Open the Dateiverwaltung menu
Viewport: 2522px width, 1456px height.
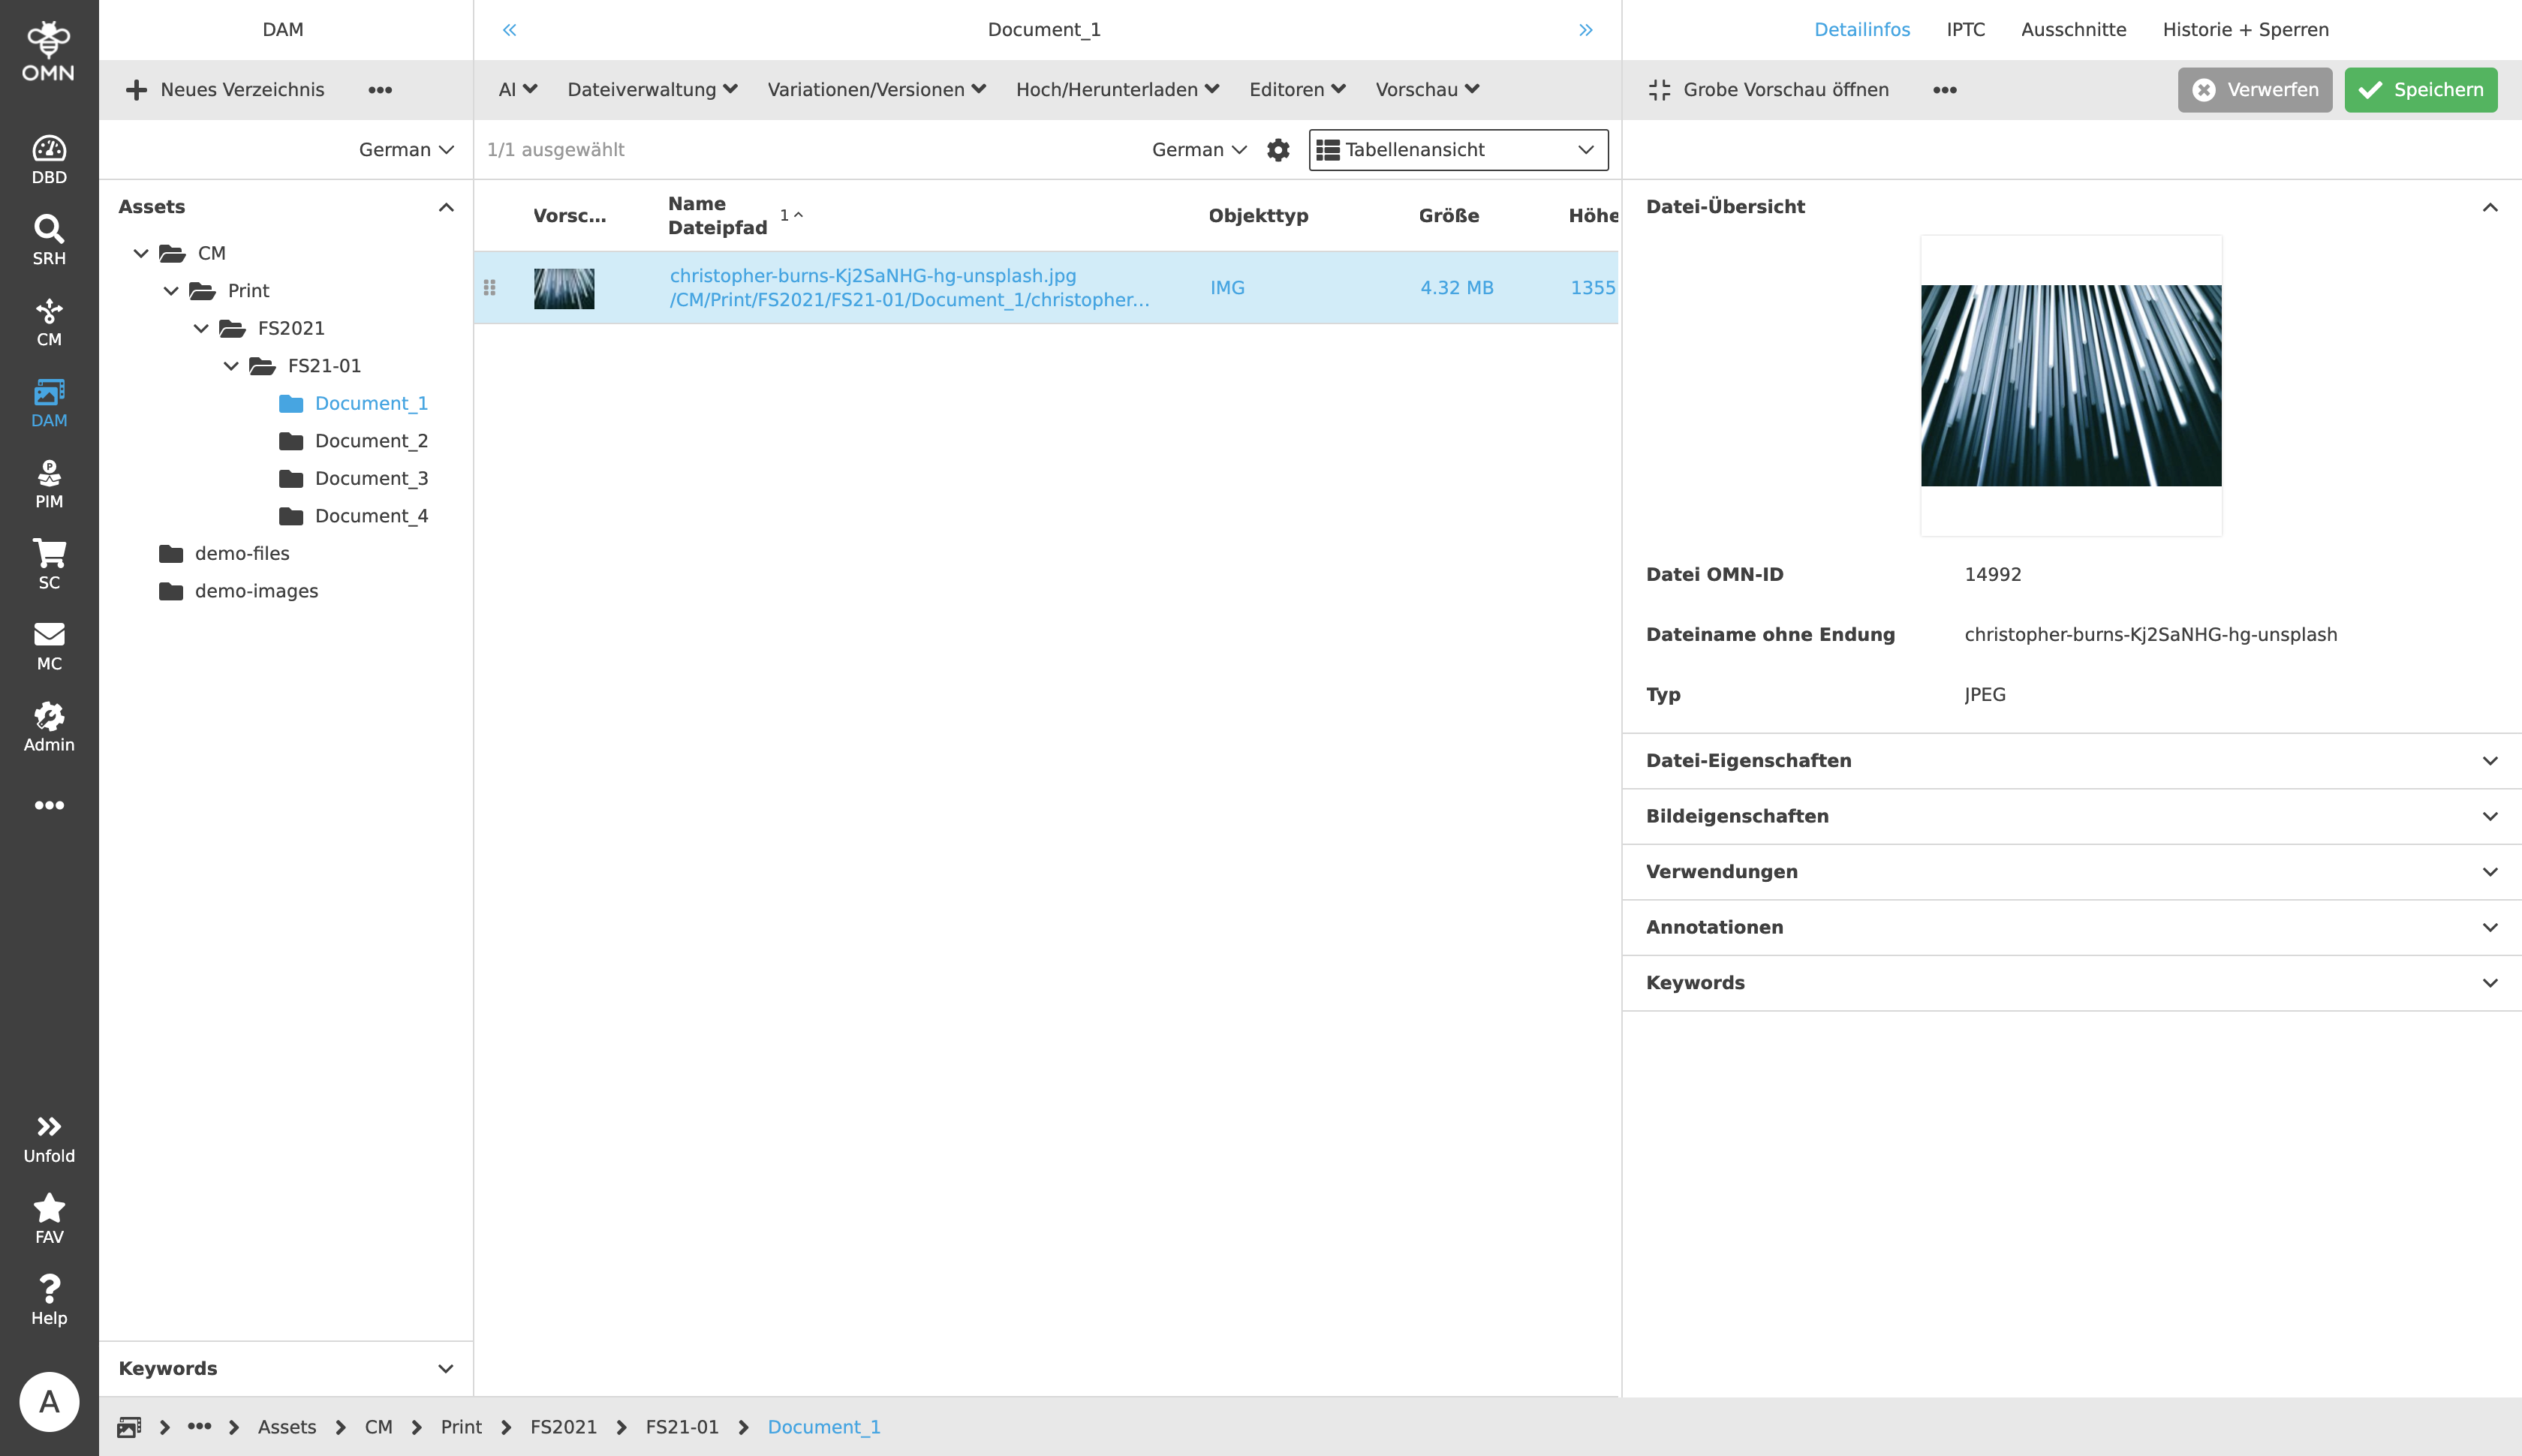652,90
